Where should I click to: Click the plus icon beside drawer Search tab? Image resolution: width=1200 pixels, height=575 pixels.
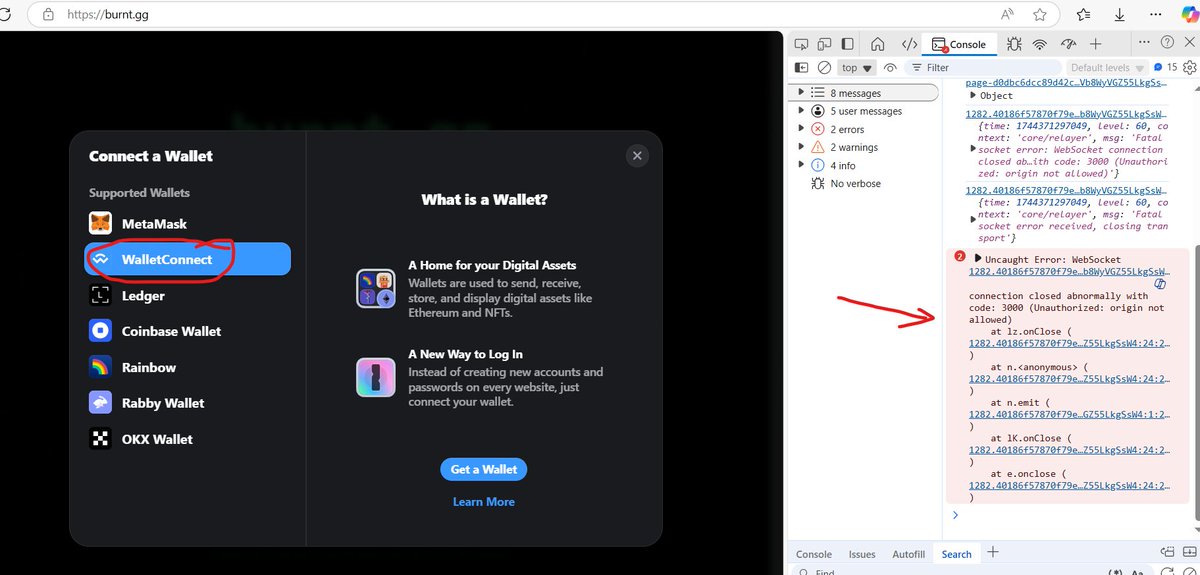pos(992,552)
